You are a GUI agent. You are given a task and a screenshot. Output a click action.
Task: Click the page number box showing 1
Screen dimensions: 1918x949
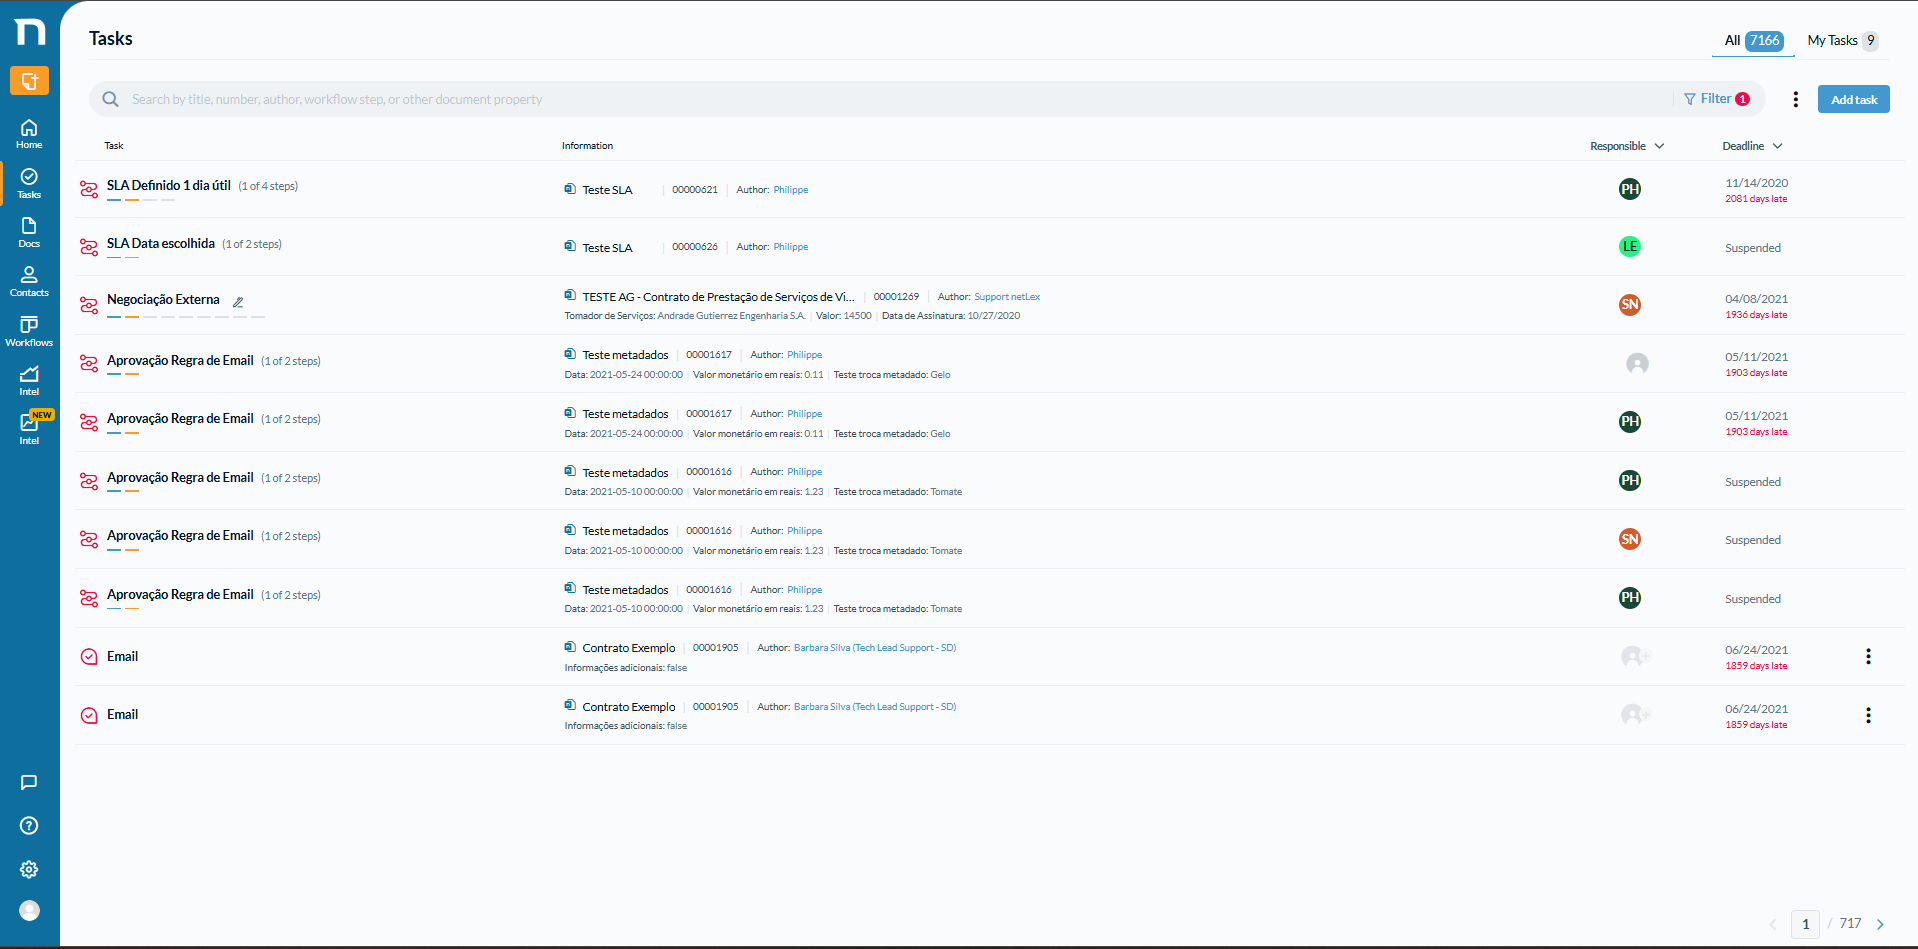[1805, 924]
